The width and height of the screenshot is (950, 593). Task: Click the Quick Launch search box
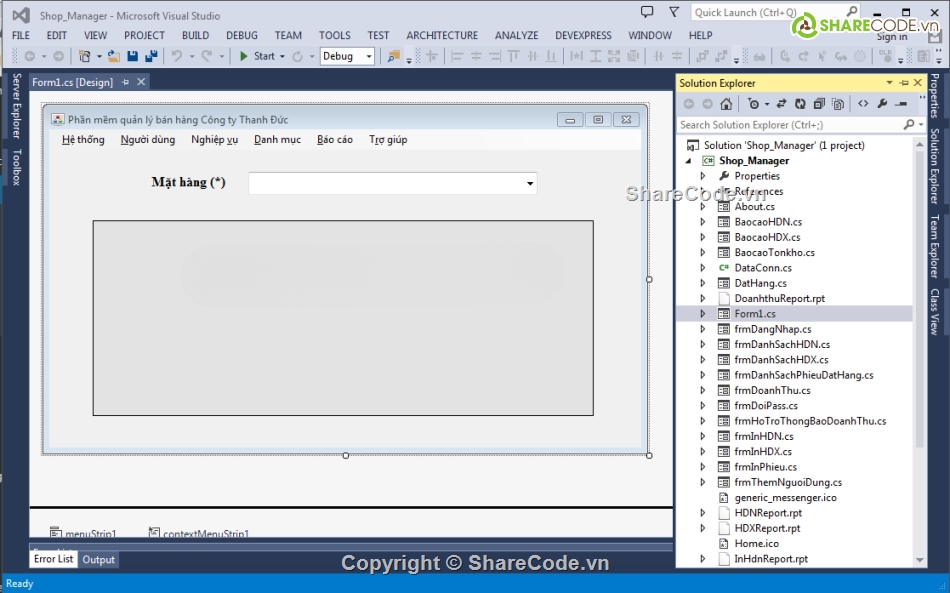point(776,12)
